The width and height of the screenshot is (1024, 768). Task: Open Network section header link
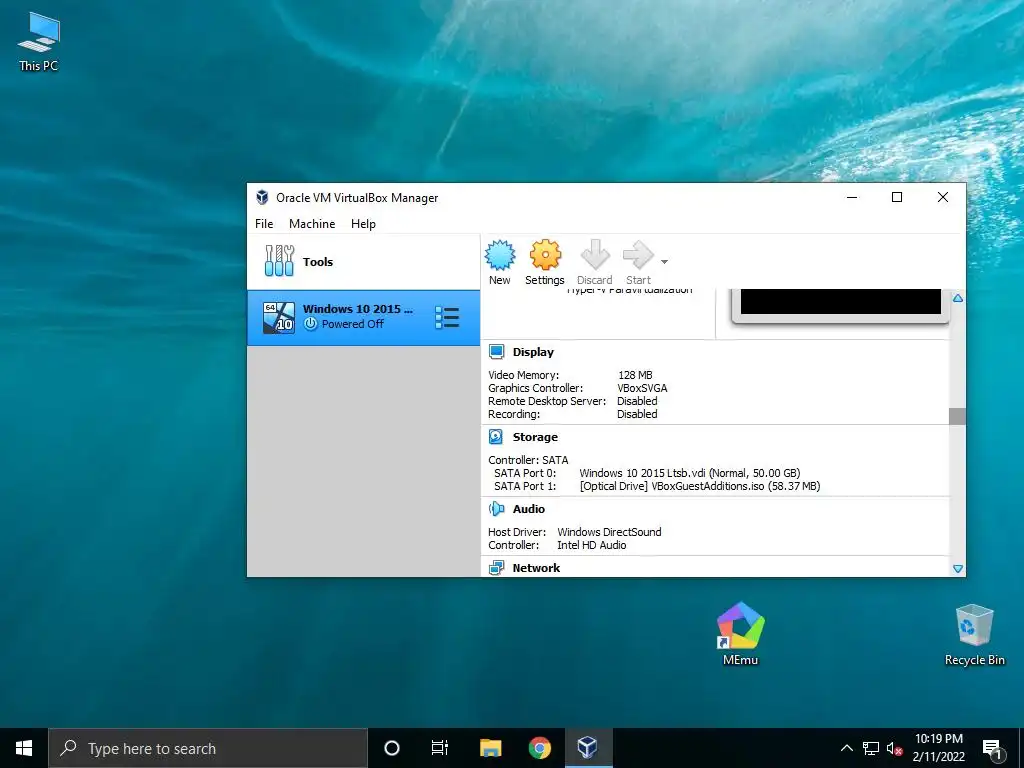click(536, 568)
